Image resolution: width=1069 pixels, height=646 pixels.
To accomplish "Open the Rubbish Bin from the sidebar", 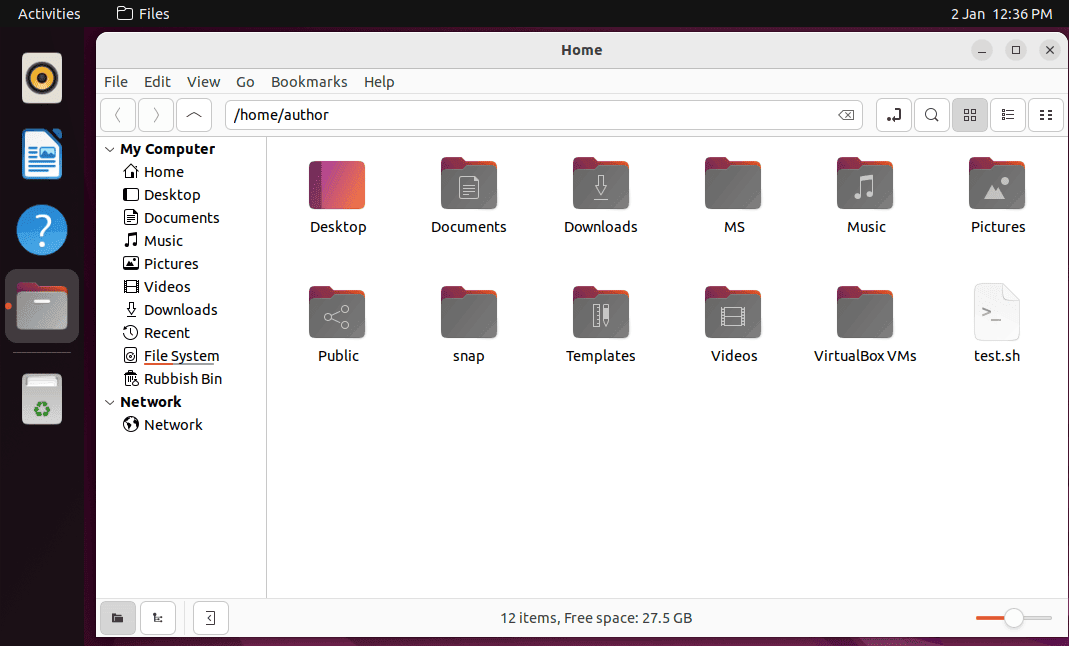I will pos(182,378).
